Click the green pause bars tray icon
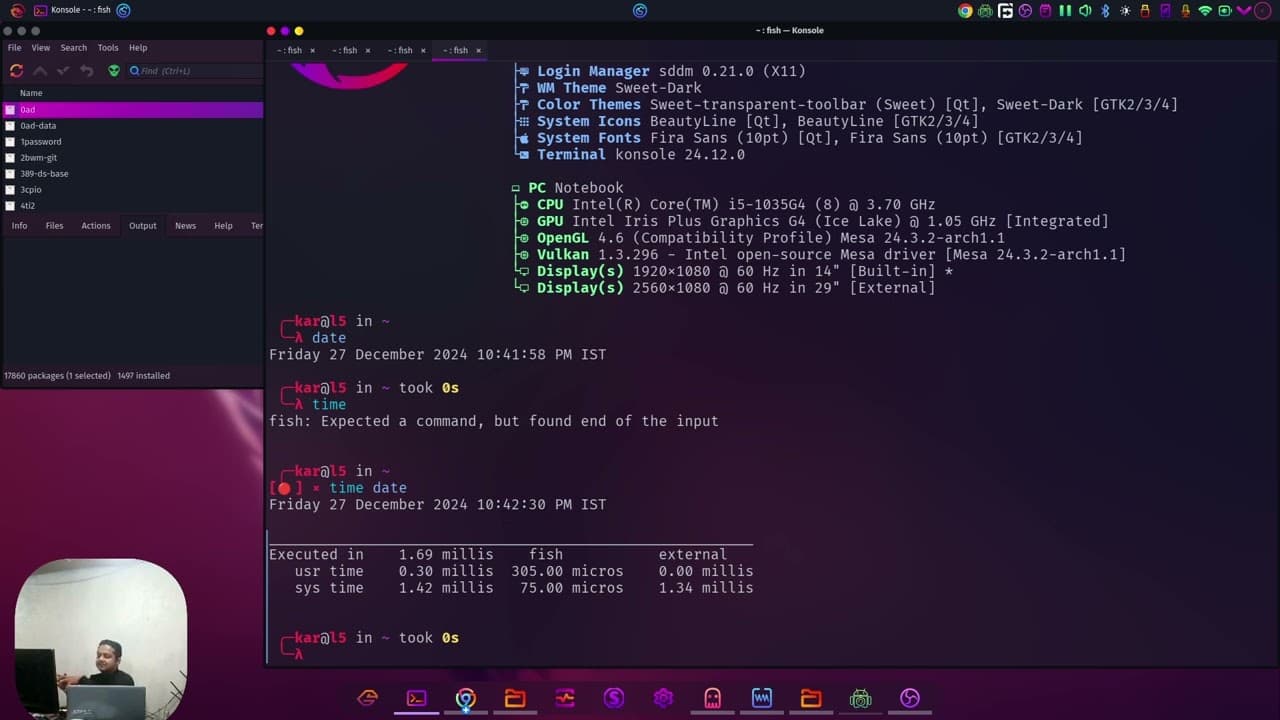 1065,11
